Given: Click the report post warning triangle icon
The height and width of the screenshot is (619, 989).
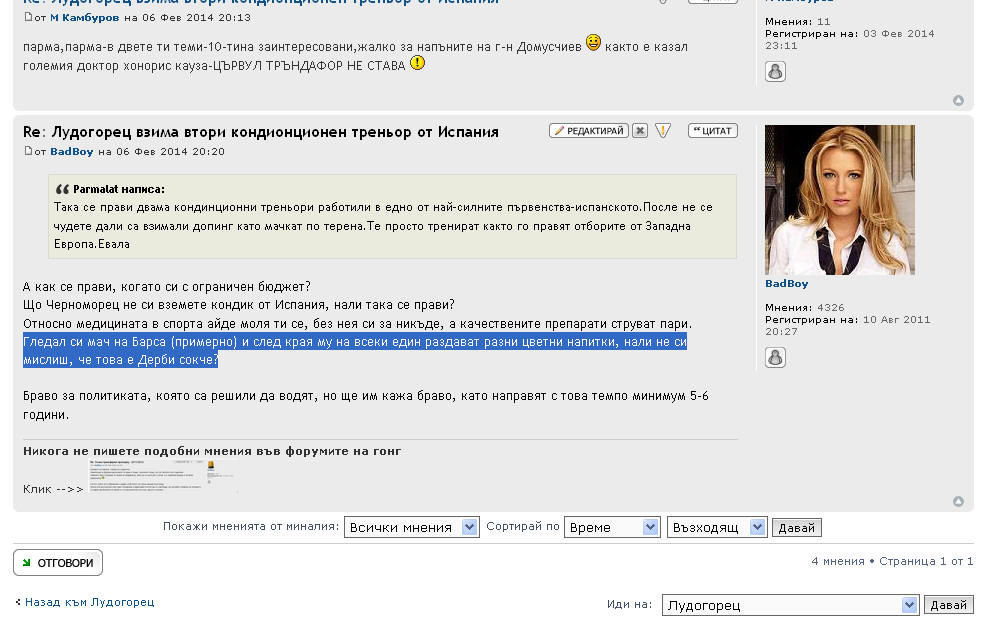Looking at the screenshot, I should [663, 131].
